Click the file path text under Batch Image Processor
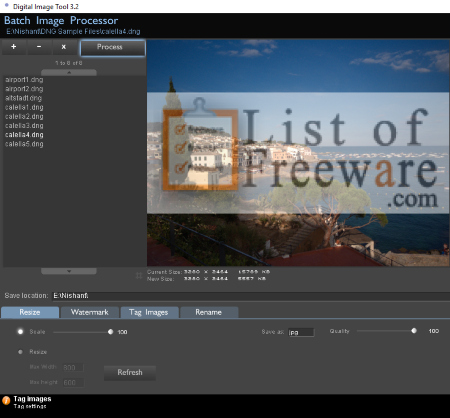 click(73, 32)
